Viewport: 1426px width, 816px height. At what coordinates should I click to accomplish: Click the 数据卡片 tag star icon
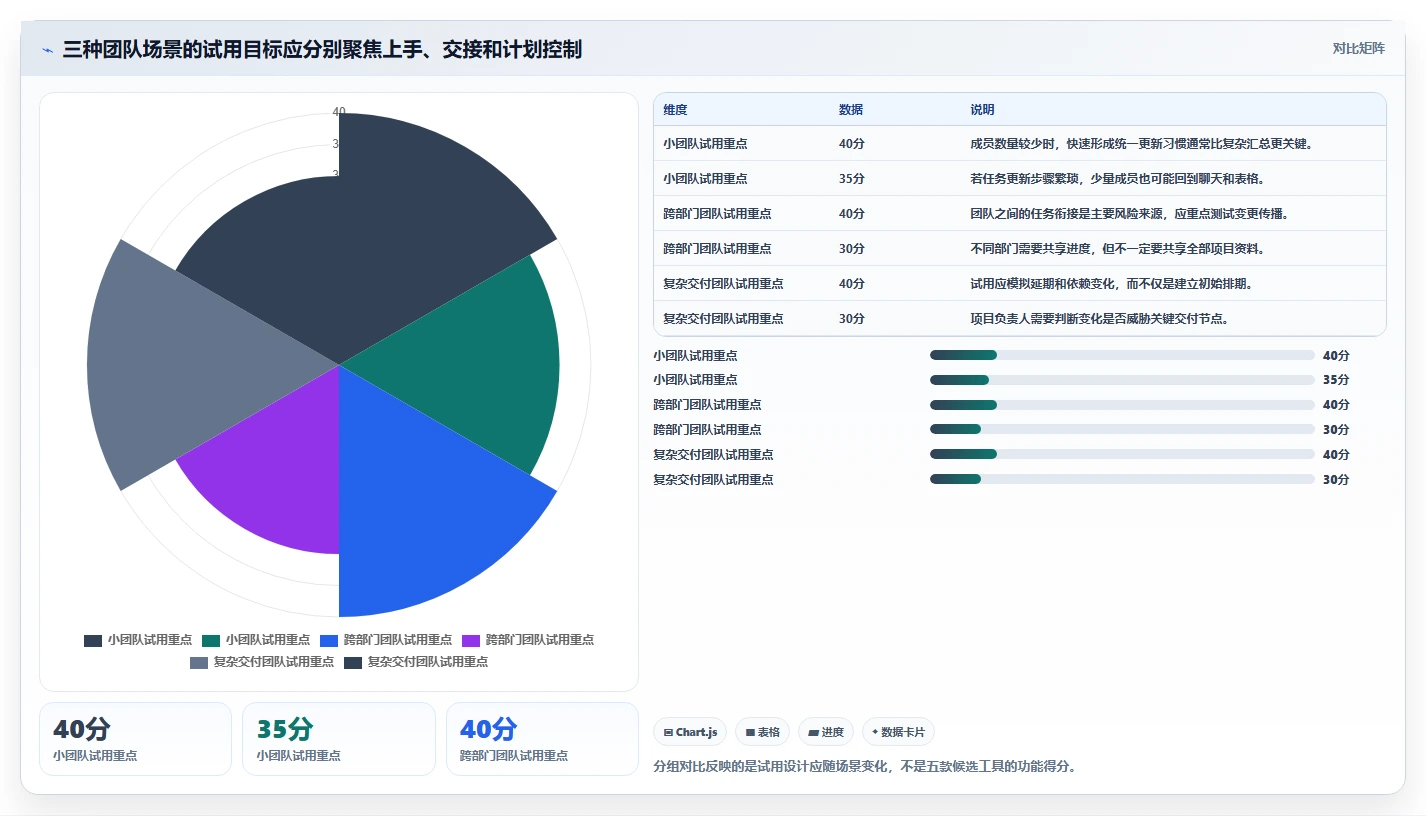coord(874,732)
